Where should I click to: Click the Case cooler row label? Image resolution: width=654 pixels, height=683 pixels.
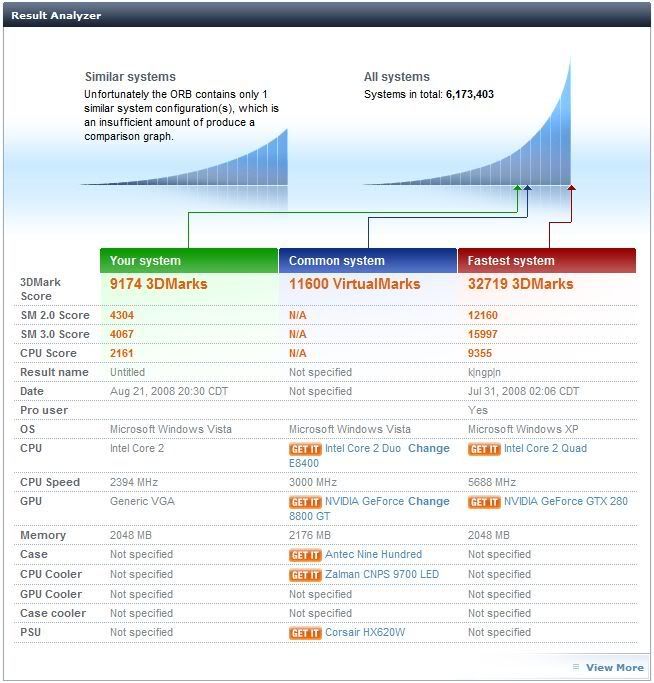[x=53, y=613]
